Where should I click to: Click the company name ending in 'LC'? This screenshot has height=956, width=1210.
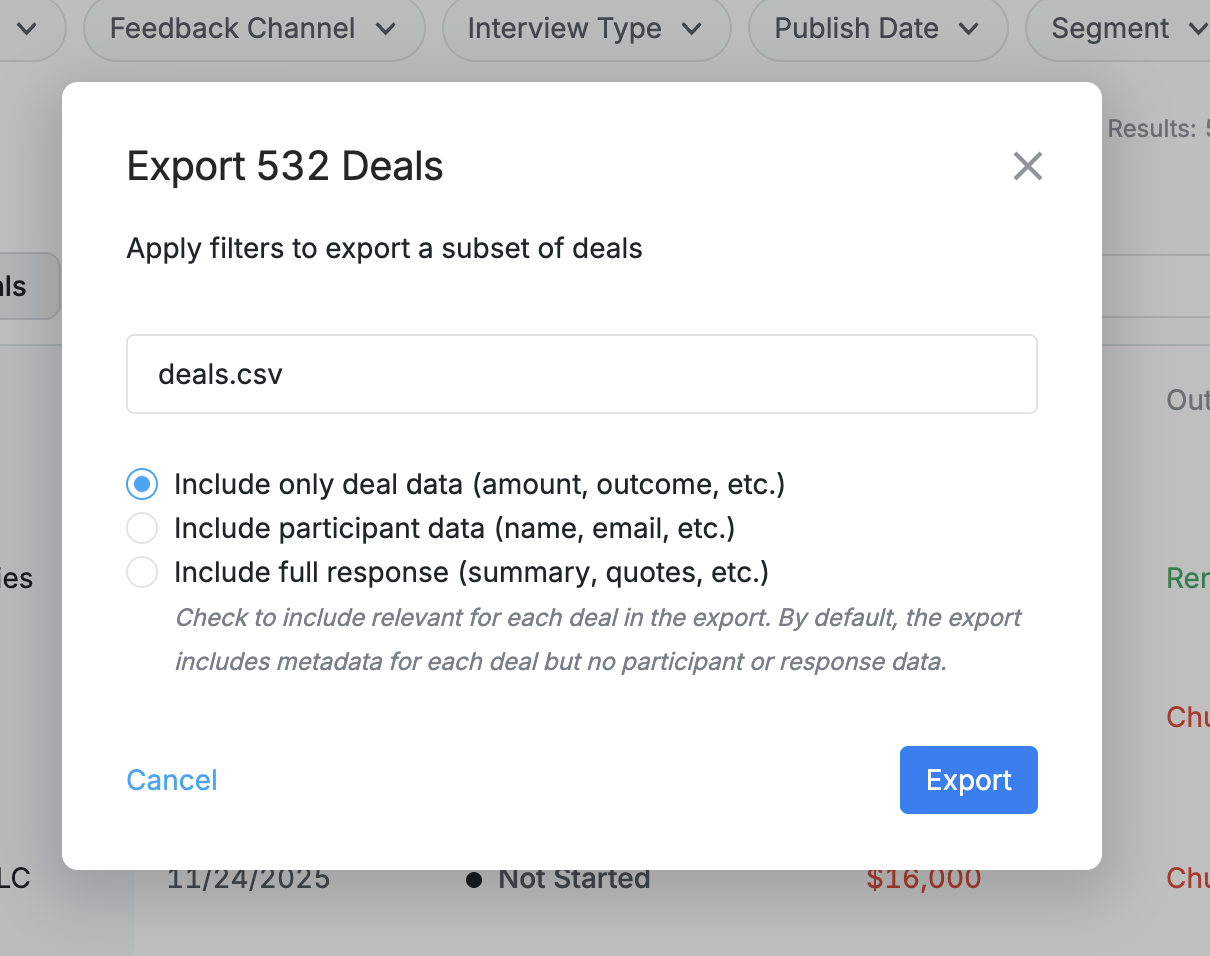point(15,879)
